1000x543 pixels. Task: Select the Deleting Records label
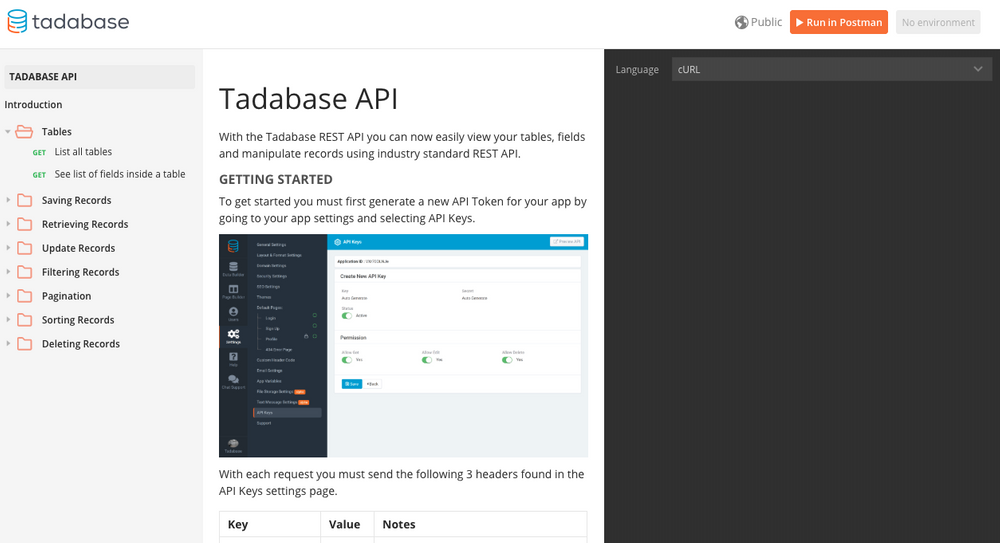coord(81,344)
